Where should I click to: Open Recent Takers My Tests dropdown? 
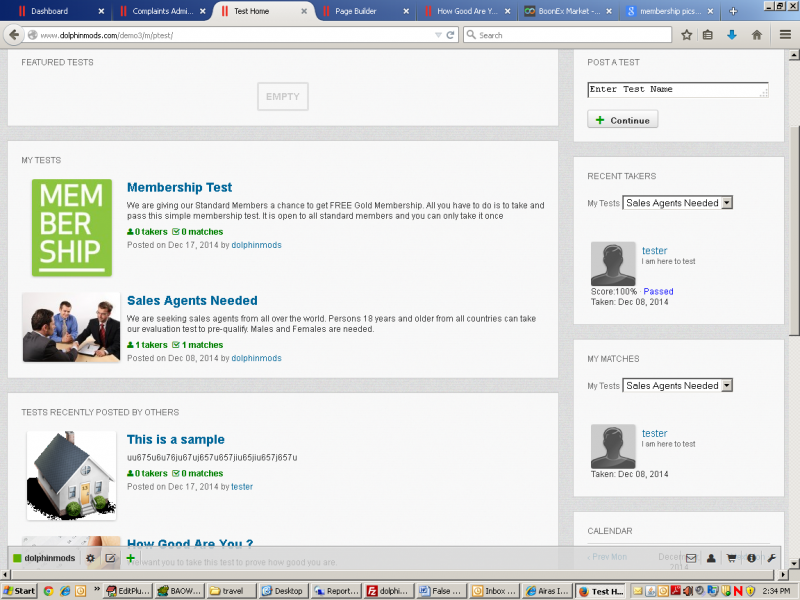point(678,203)
